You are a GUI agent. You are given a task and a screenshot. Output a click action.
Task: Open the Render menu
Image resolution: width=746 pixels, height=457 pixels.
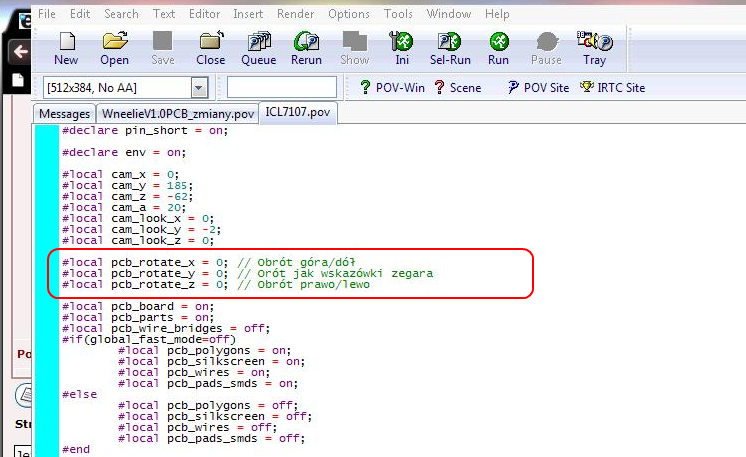point(295,14)
